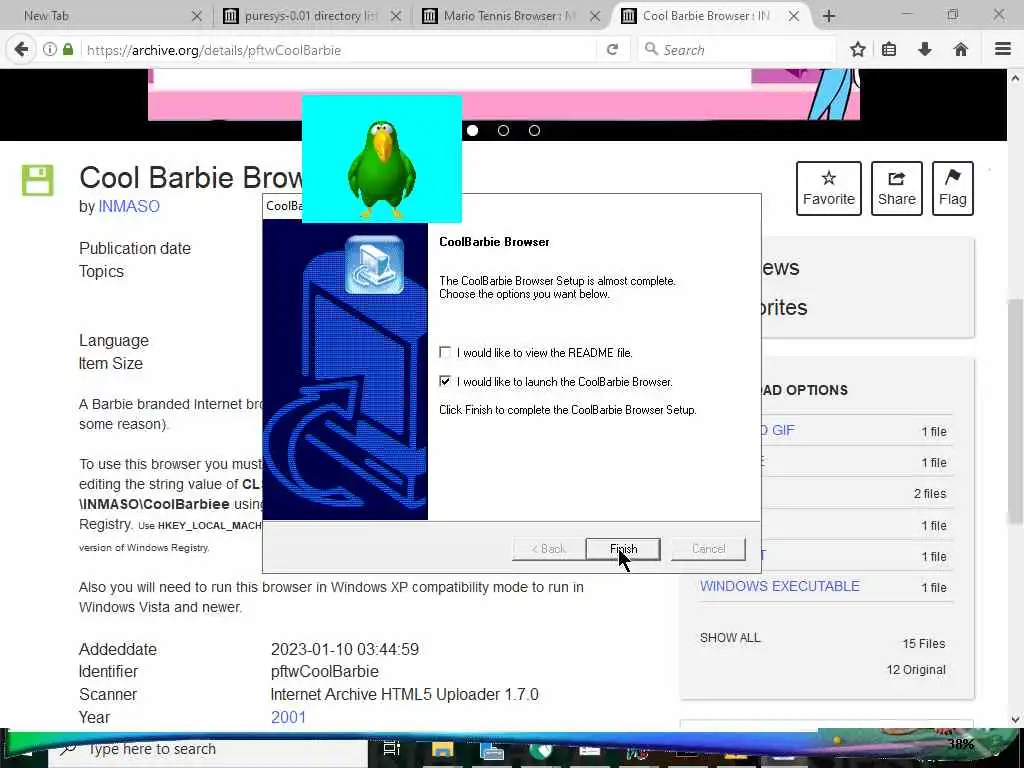This screenshot has width=1024, height=768.
Task: Click the installer computer icon in setup wizard
Action: [374, 265]
